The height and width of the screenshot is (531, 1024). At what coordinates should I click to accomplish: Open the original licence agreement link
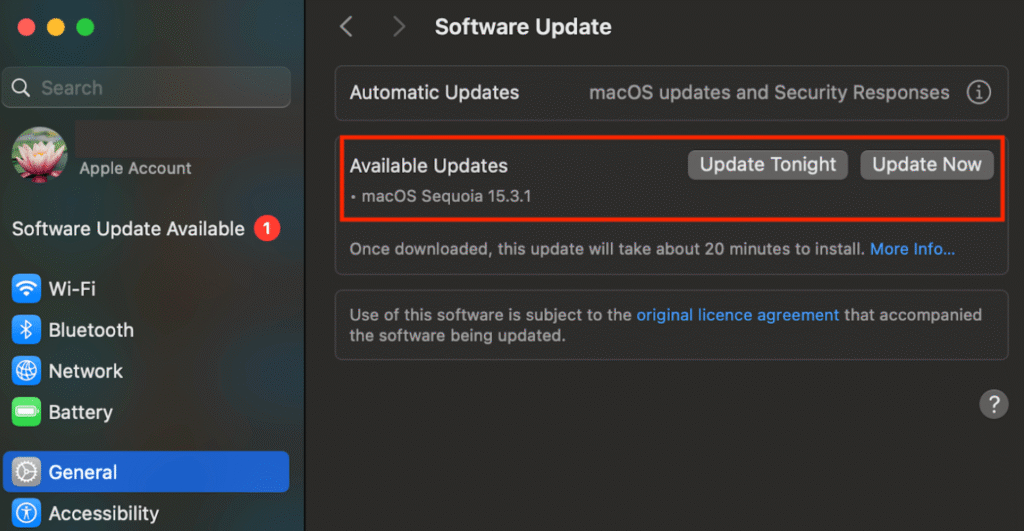tap(737, 315)
